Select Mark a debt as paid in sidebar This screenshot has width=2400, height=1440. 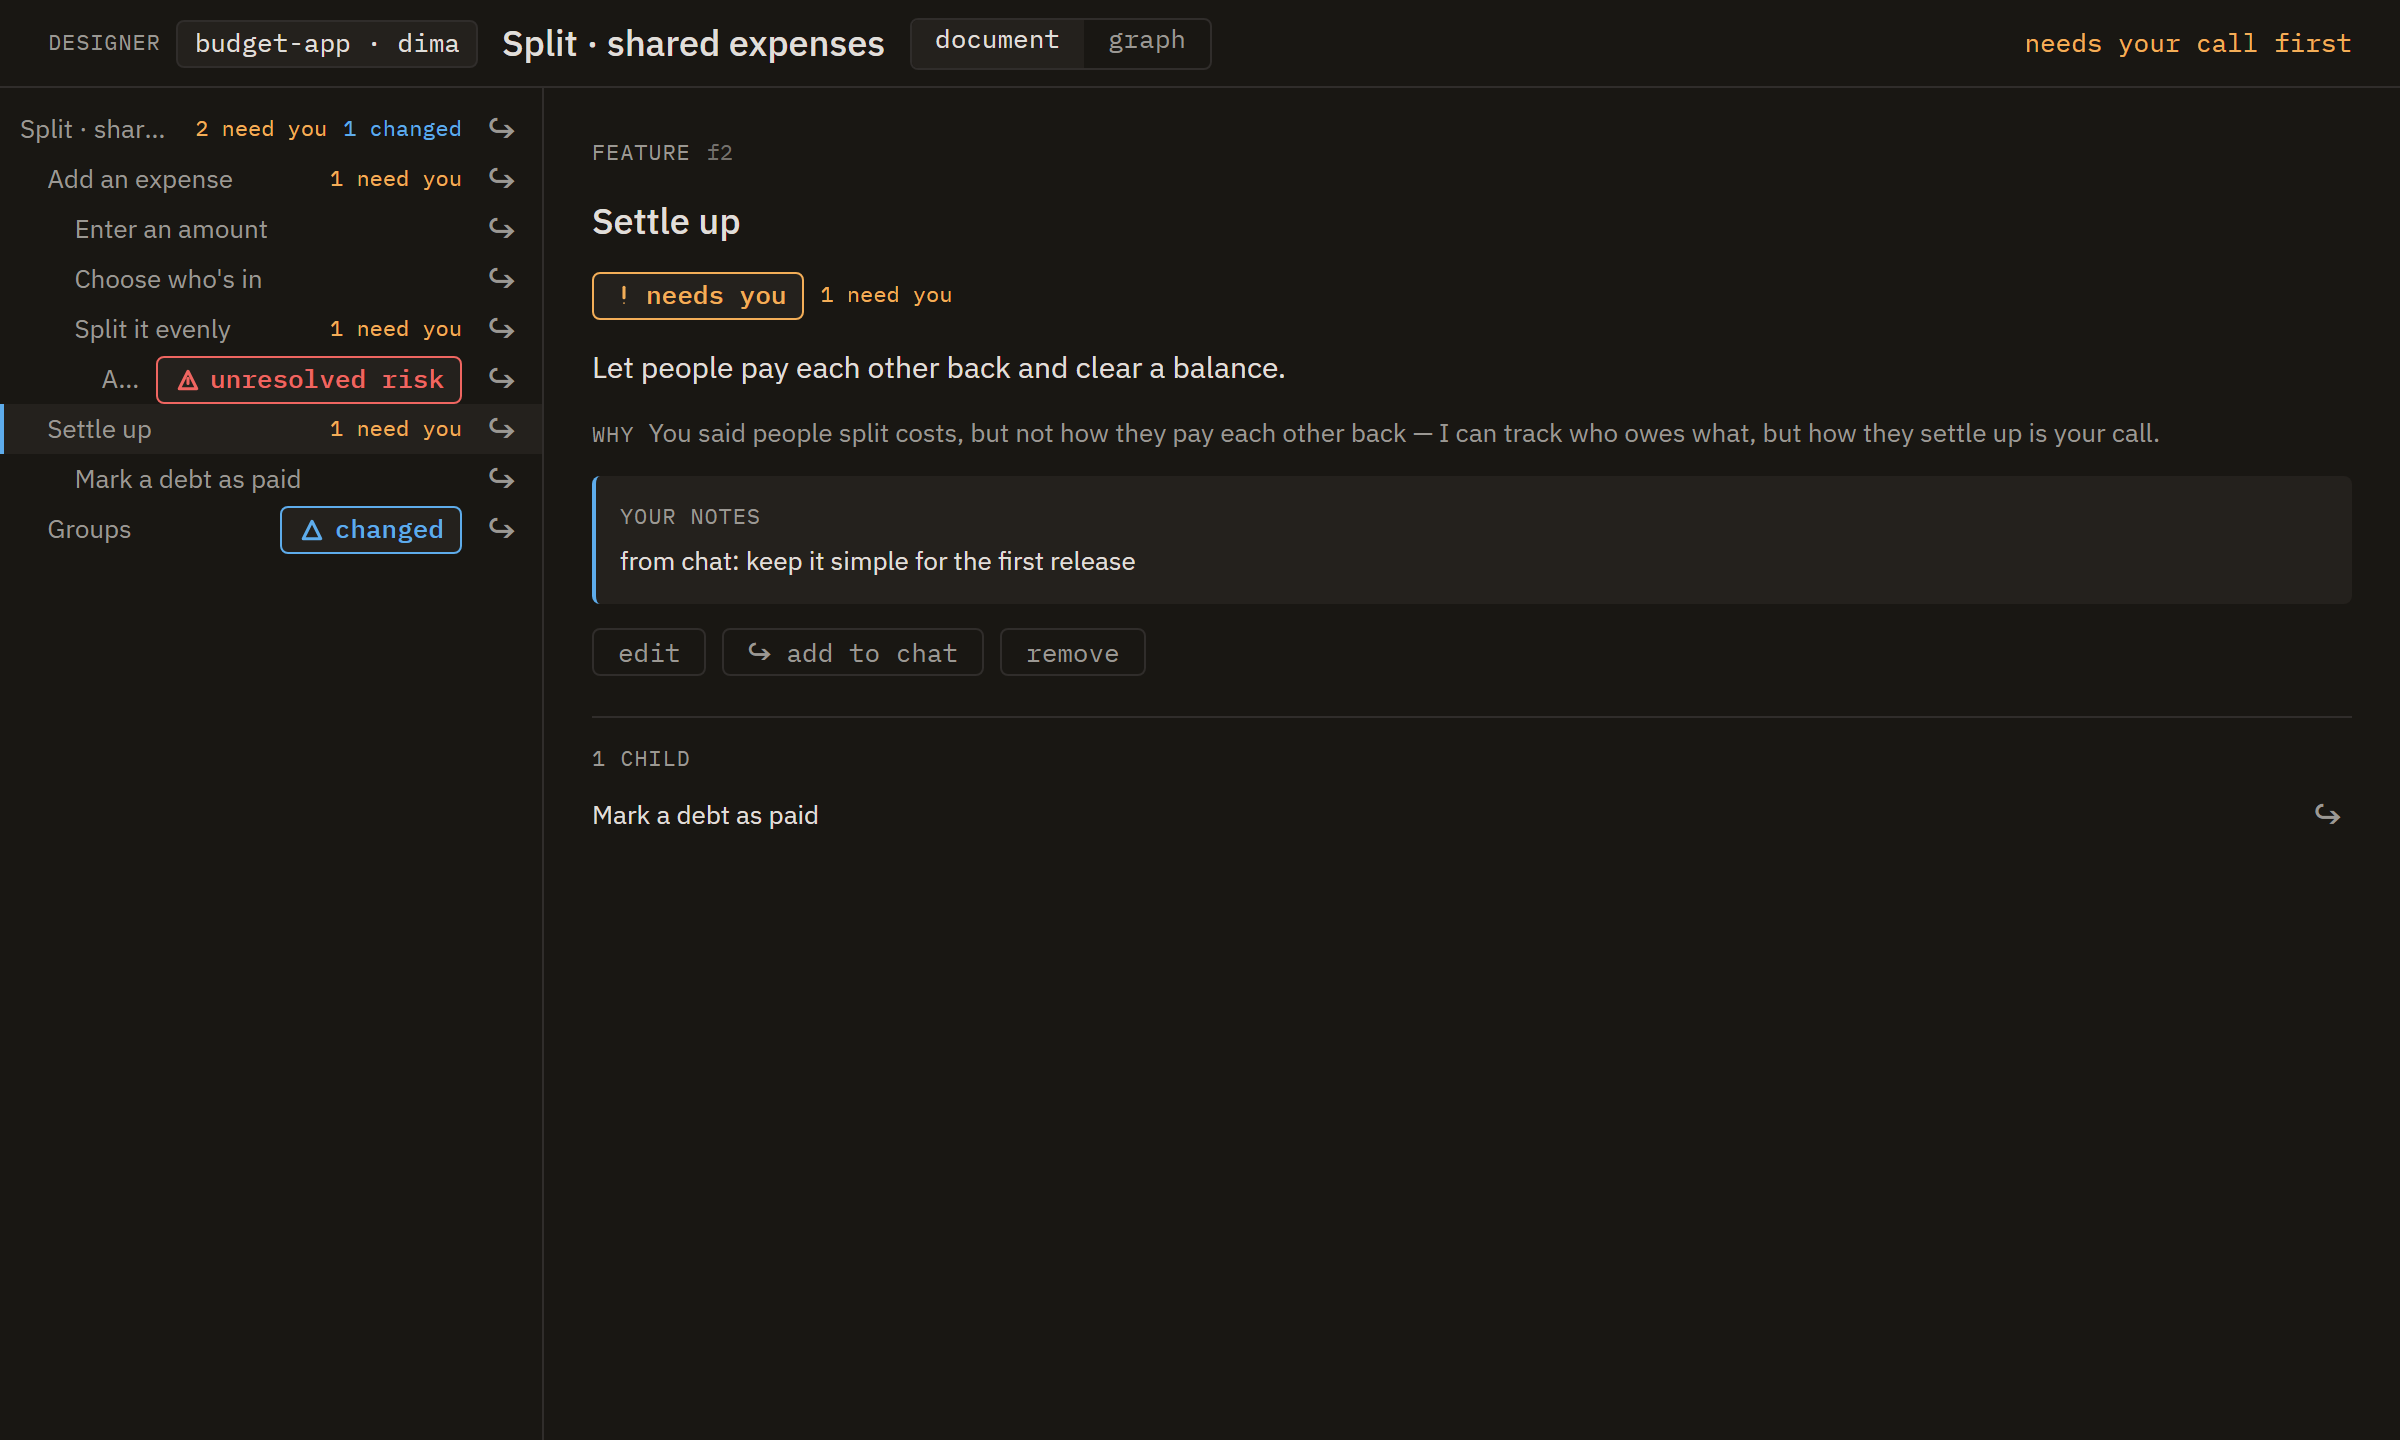(x=188, y=479)
